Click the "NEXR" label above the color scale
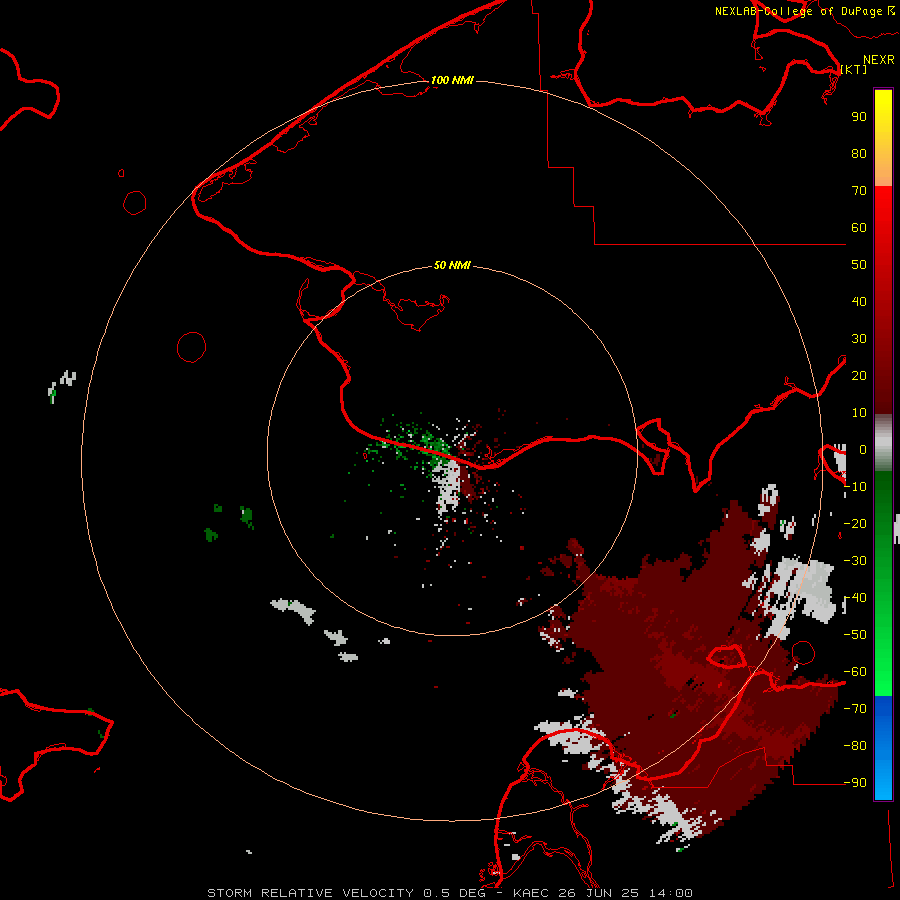 coord(879,60)
